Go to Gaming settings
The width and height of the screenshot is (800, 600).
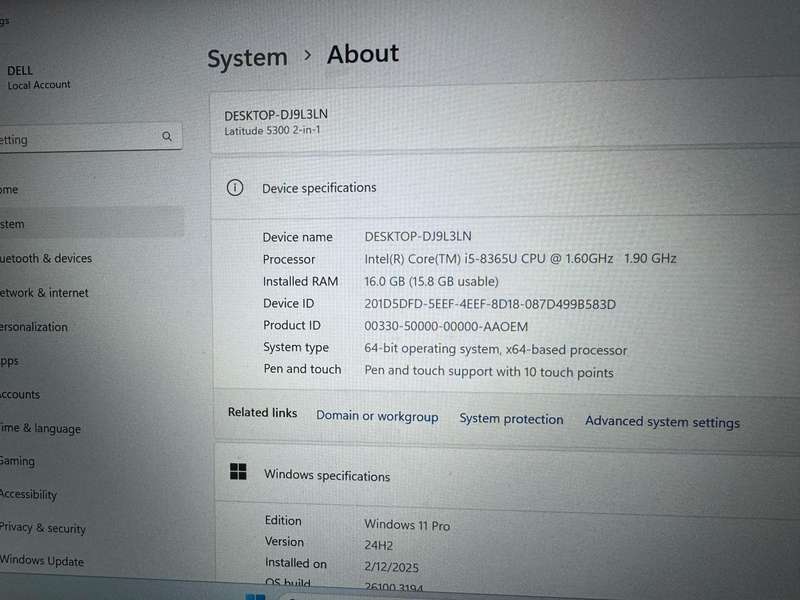click(x=17, y=461)
